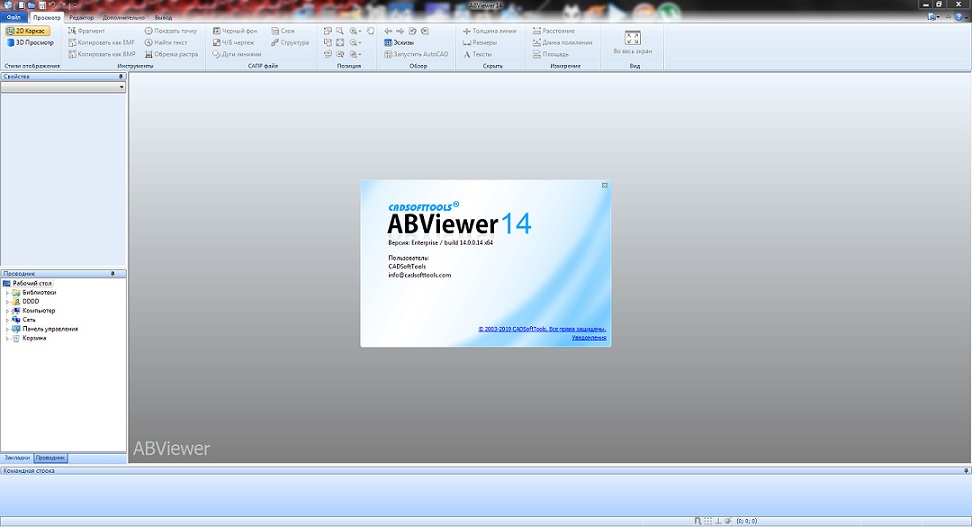
Task: Pin the Командная строка panel
Action: (x=966, y=471)
